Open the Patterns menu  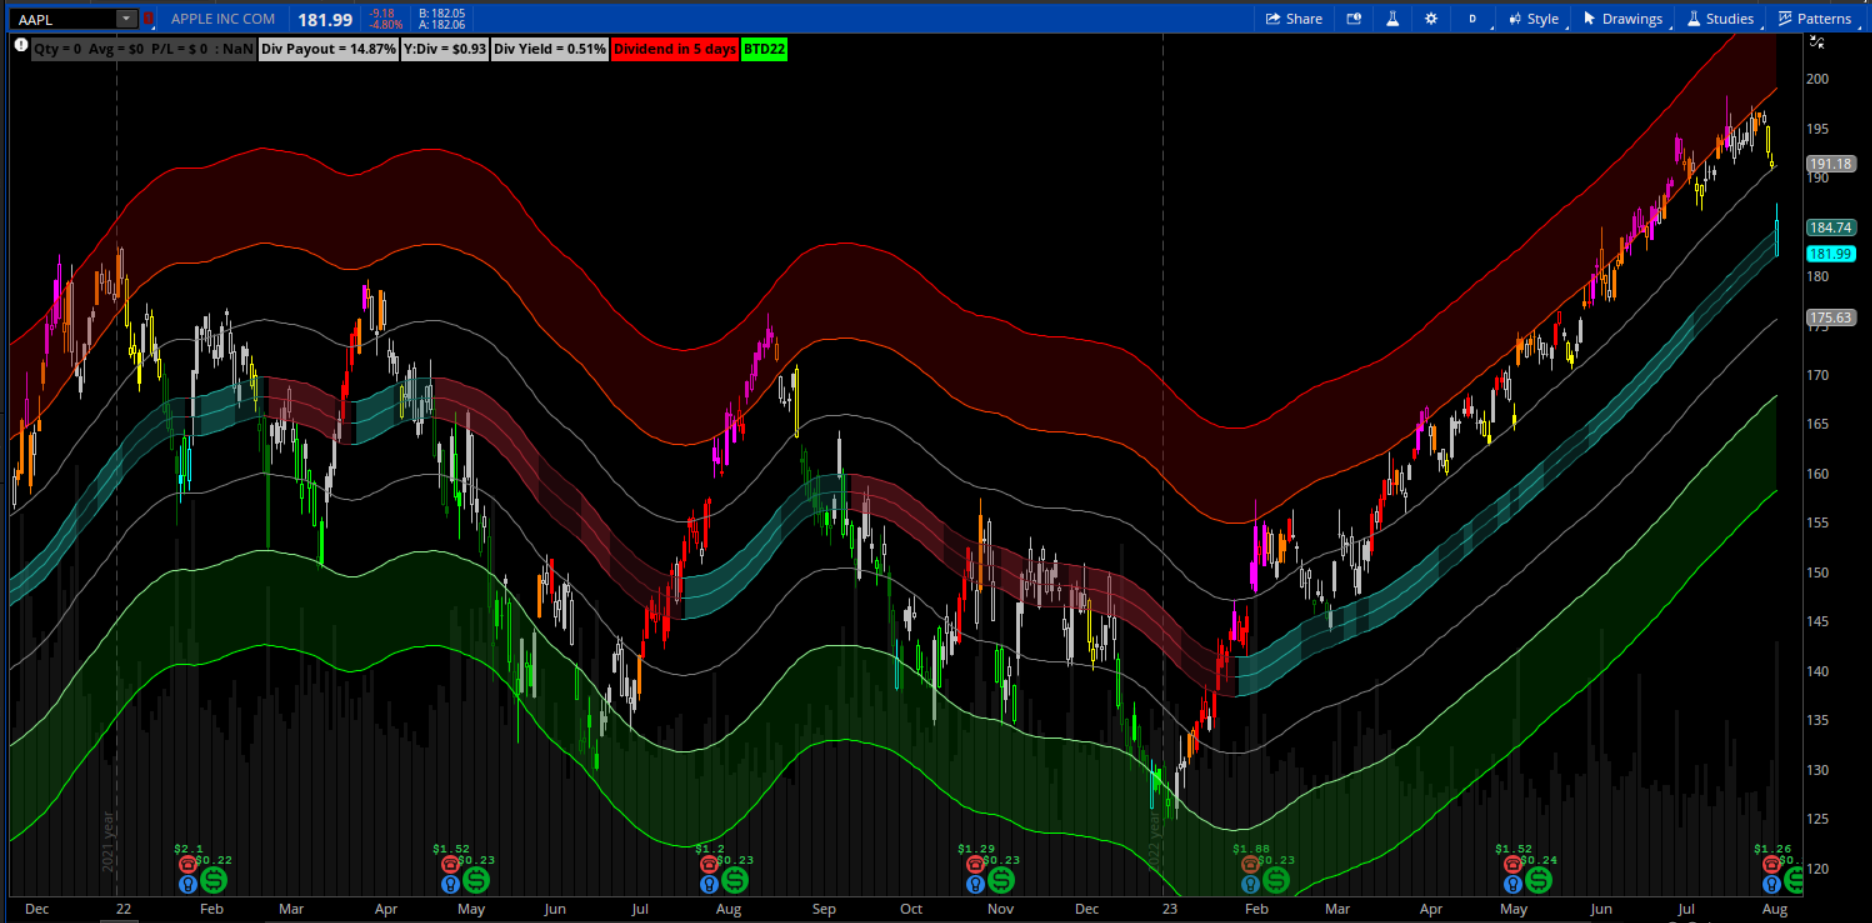pyautogui.click(x=1815, y=19)
